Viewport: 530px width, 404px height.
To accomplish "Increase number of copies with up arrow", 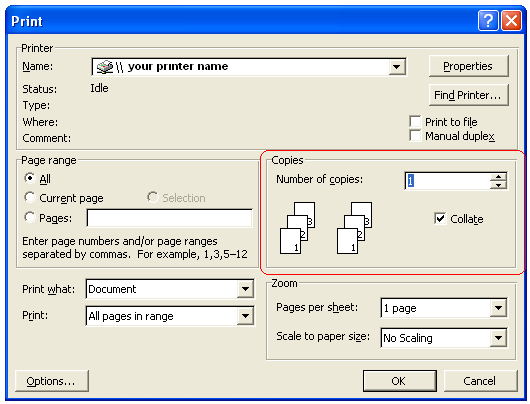I will coord(498,177).
